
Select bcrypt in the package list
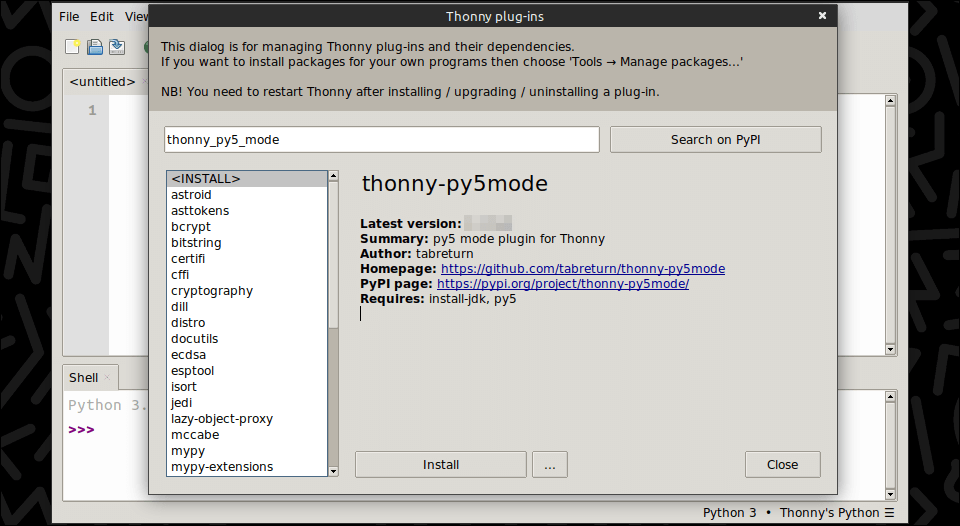click(247, 227)
